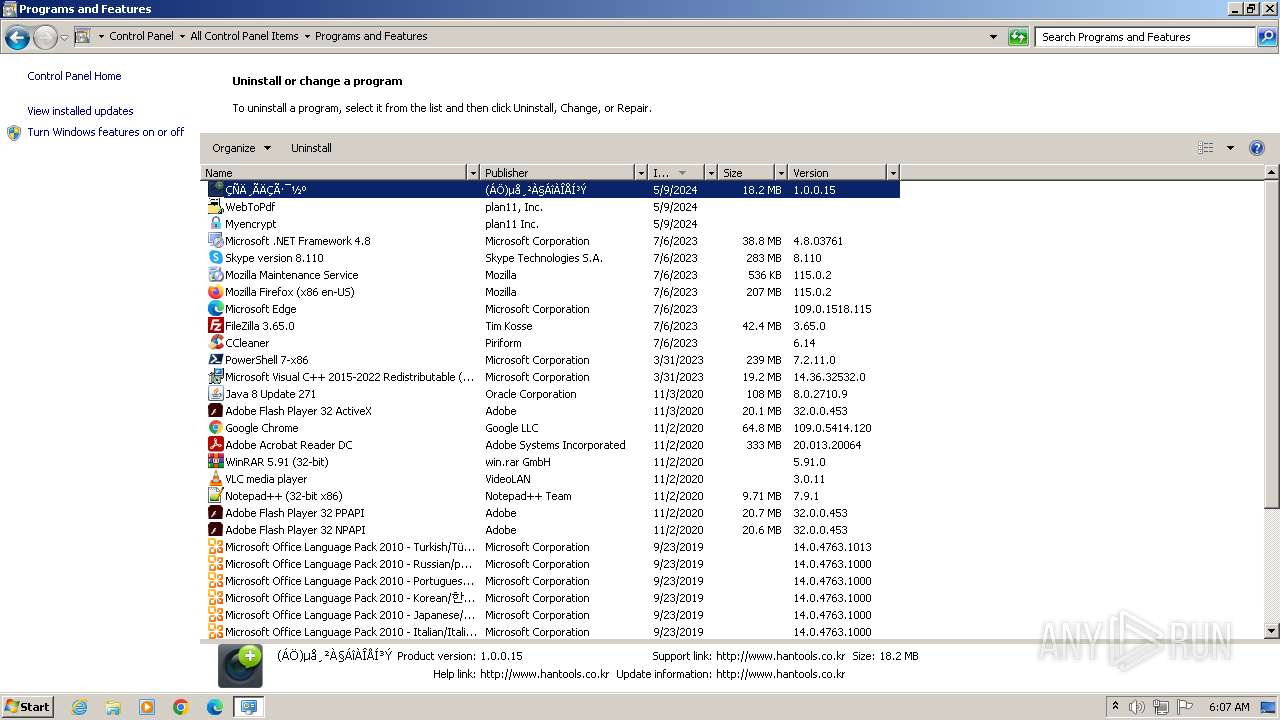This screenshot has width=1280, height=720.
Task: Open Windows Explorer from taskbar
Action: click(x=113, y=707)
